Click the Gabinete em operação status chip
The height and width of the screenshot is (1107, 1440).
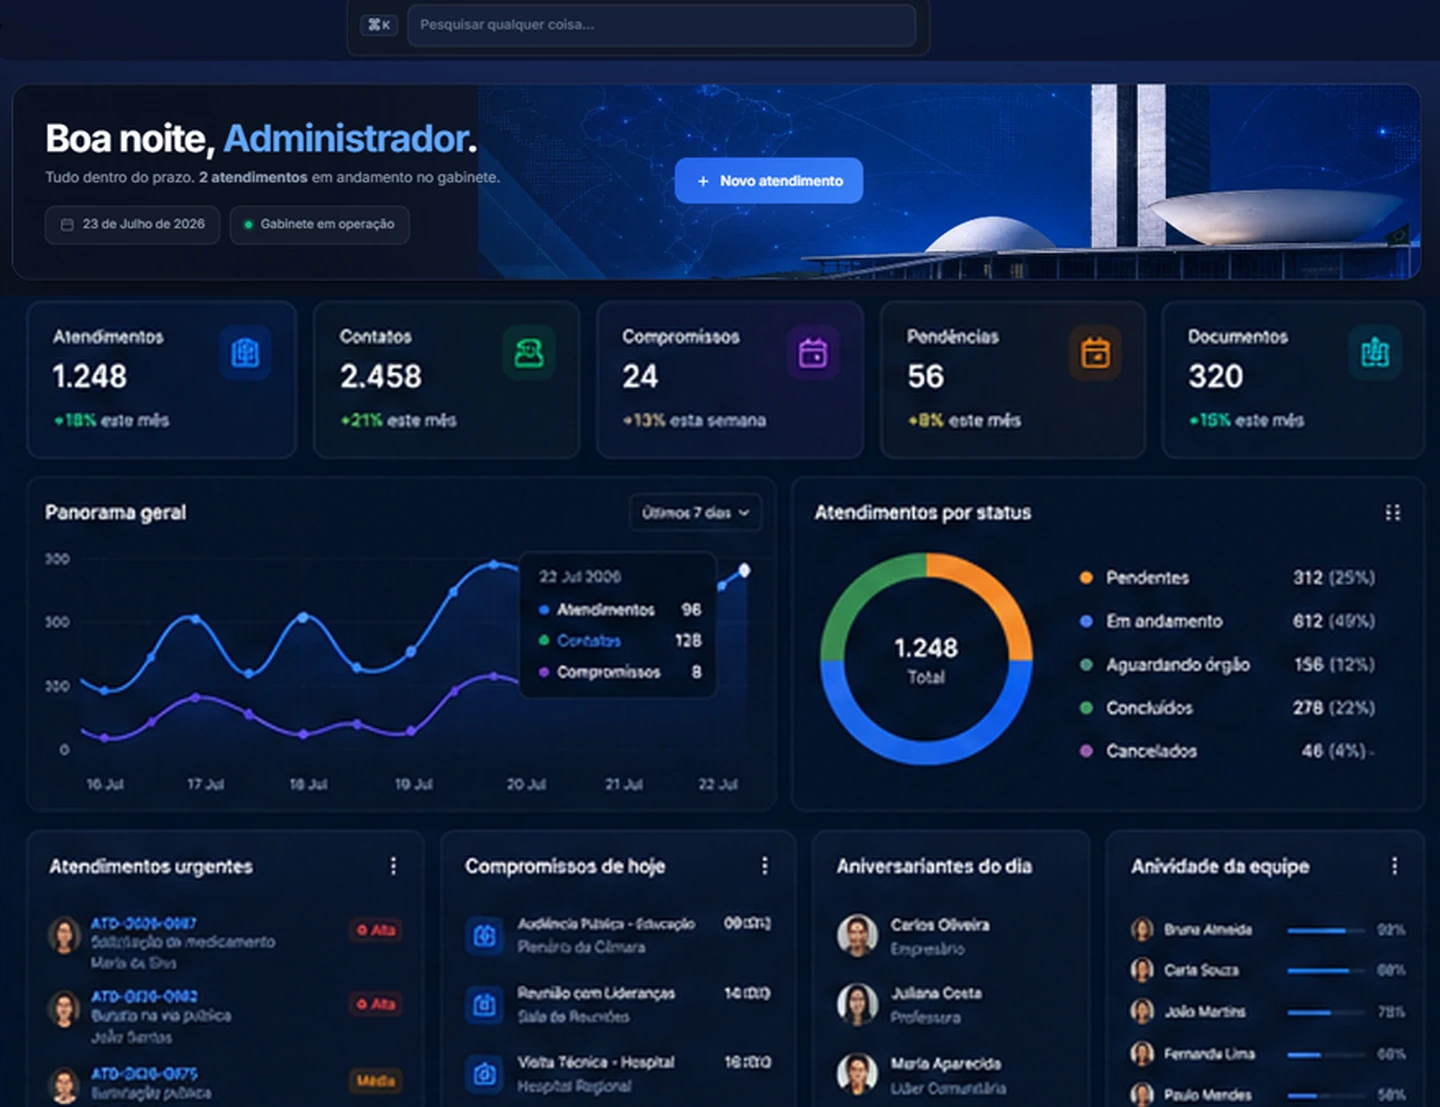click(320, 224)
